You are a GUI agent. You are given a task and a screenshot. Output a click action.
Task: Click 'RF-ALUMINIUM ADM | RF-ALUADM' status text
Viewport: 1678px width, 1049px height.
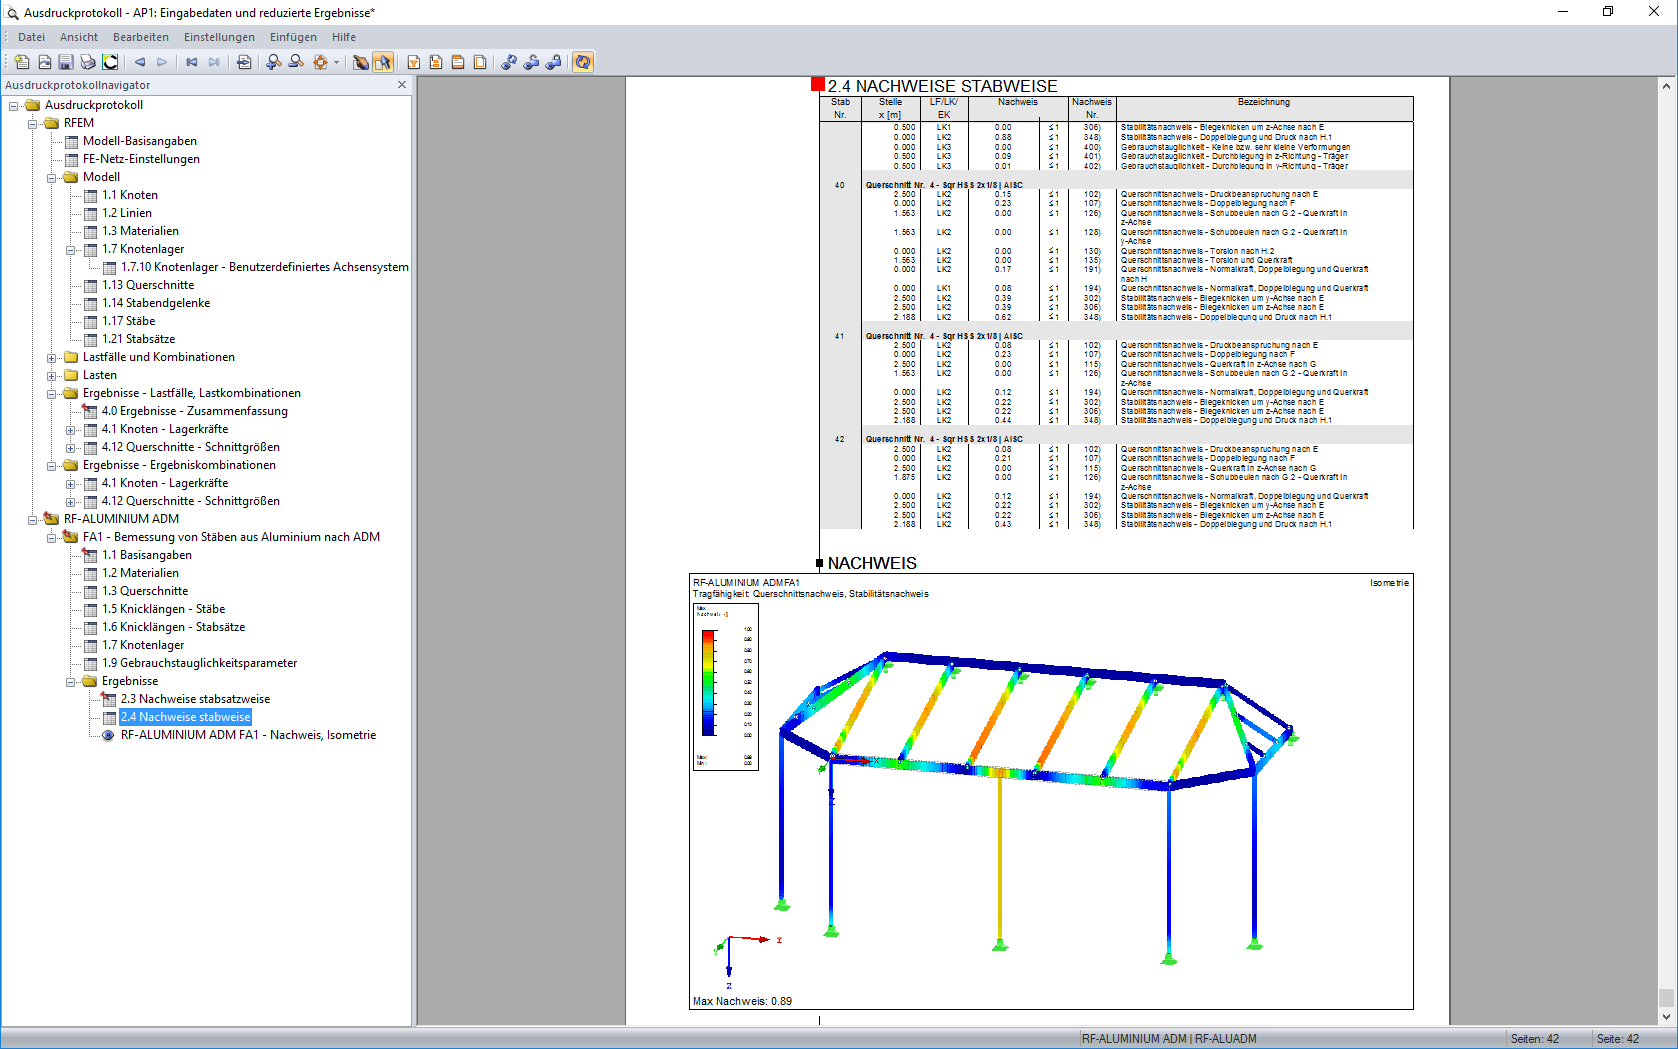click(x=1169, y=1039)
